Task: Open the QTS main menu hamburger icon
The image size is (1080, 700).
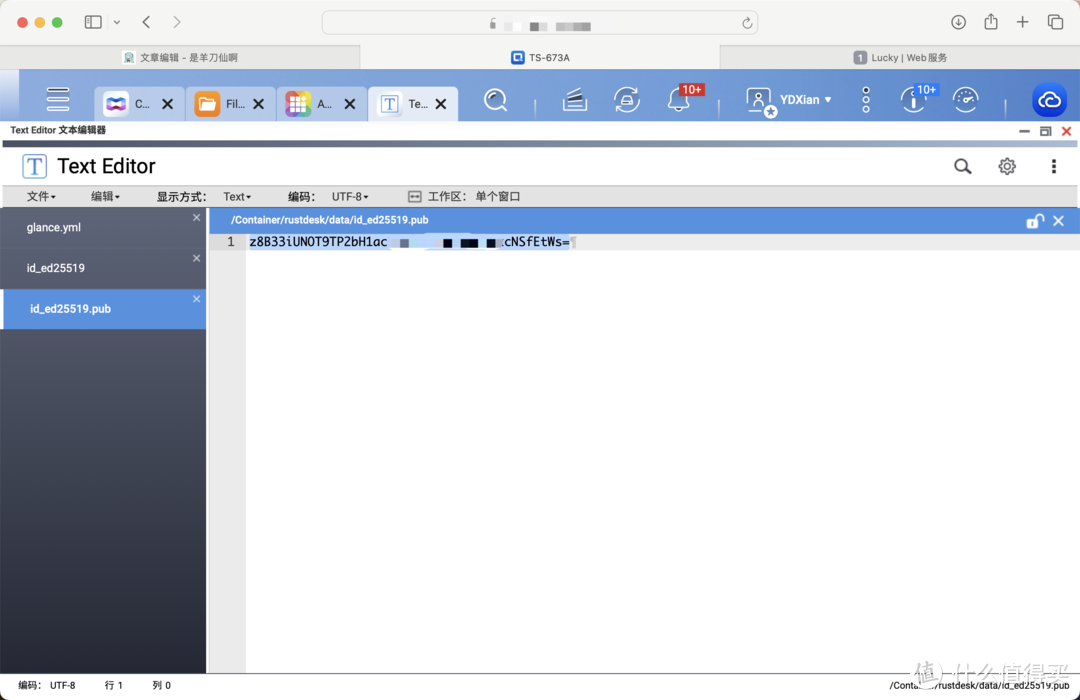Action: [58, 100]
